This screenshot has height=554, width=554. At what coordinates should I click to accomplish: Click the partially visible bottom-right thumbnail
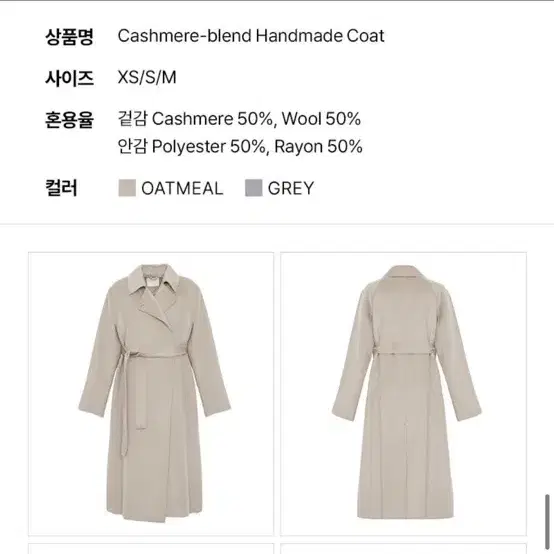coord(403,548)
